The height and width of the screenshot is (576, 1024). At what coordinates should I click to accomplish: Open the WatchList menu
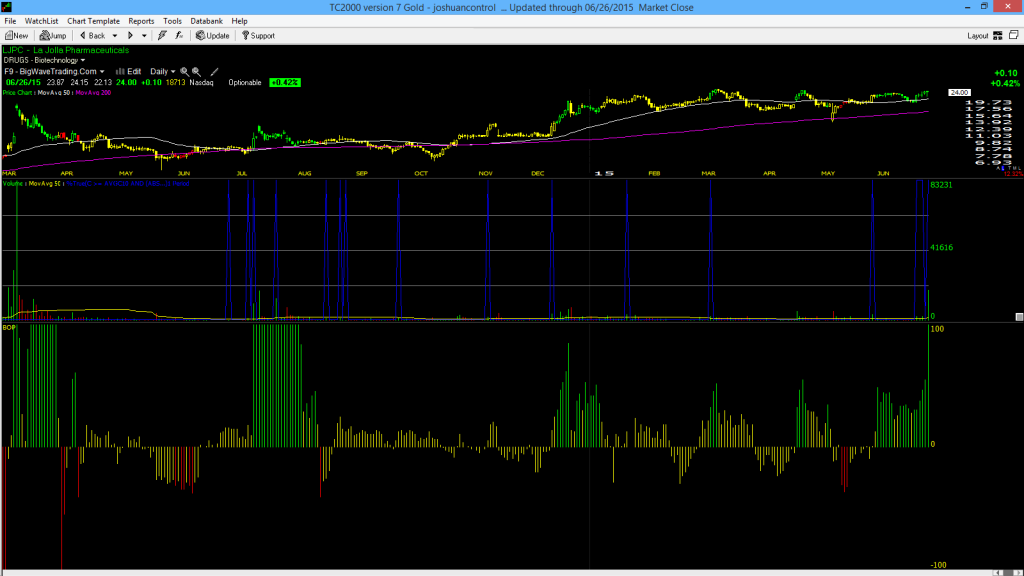pos(41,21)
